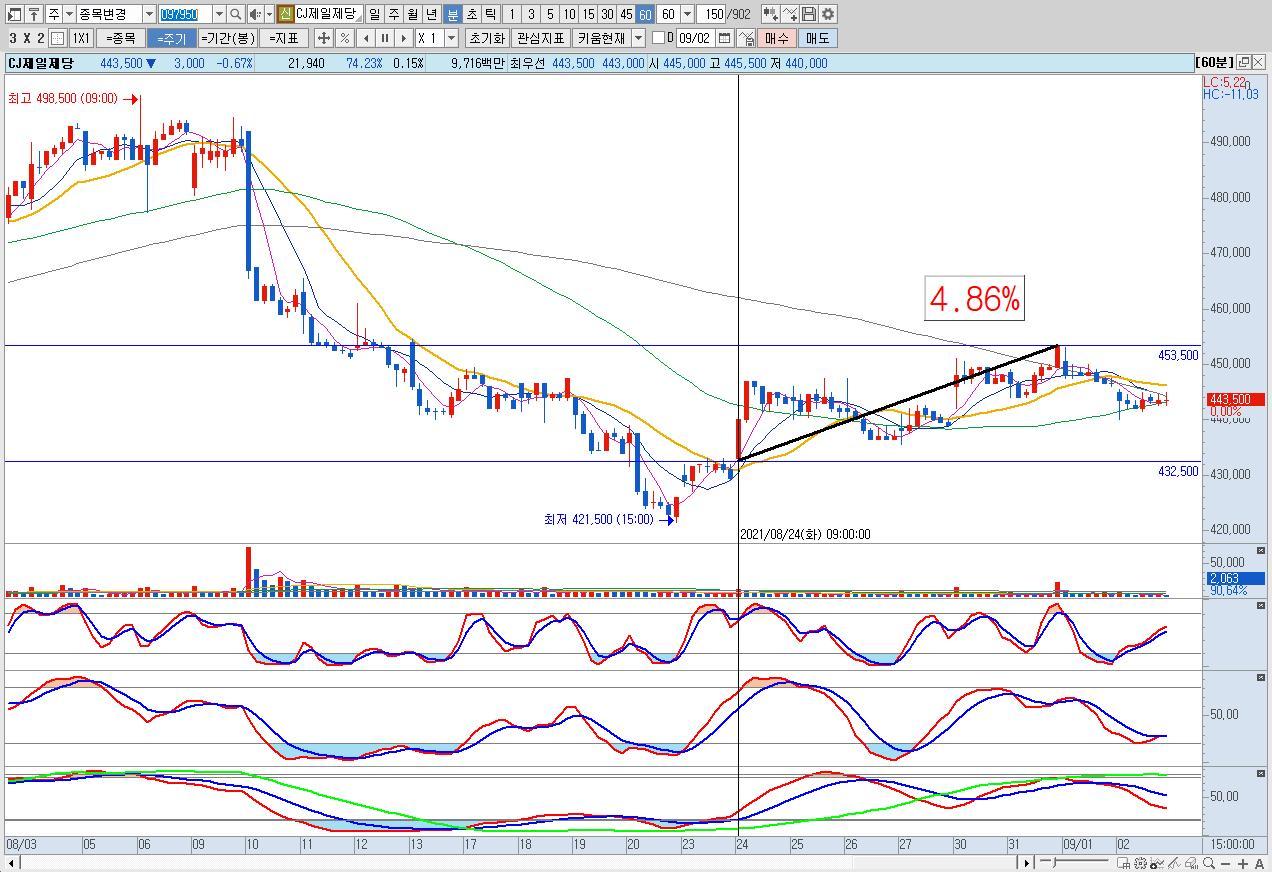Click the text 'A' icon at bottom-right
1272x872 pixels.
pos(1259,863)
